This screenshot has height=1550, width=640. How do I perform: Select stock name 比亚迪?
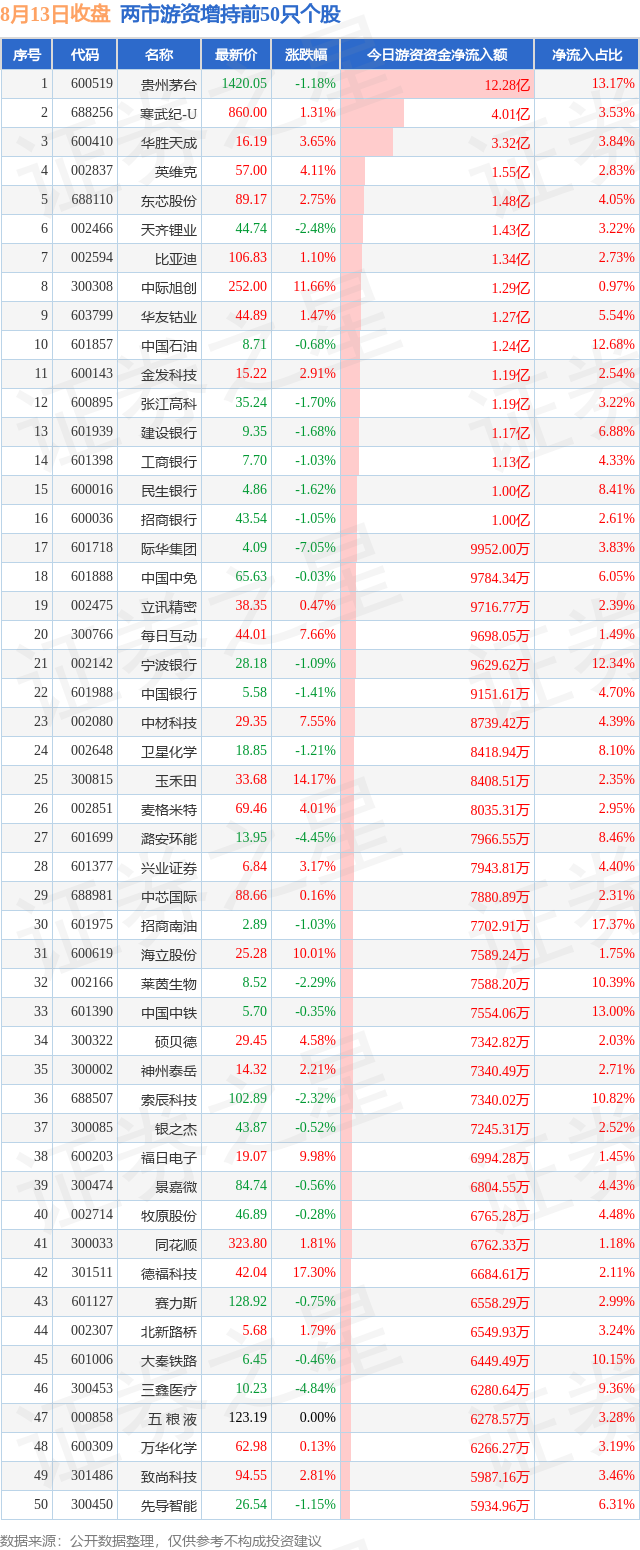pos(176,258)
